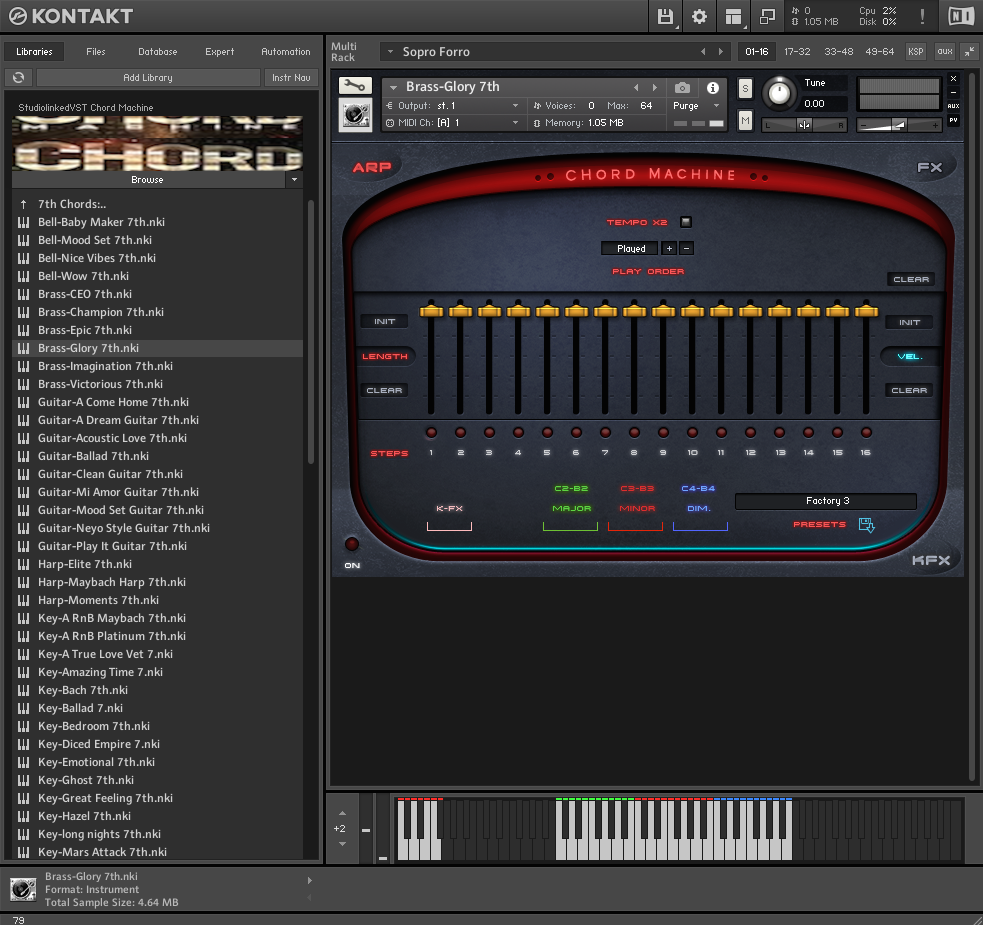Click the camera snapshot icon
The height and width of the screenshot is (925, 983).
(x=682, y=88)
